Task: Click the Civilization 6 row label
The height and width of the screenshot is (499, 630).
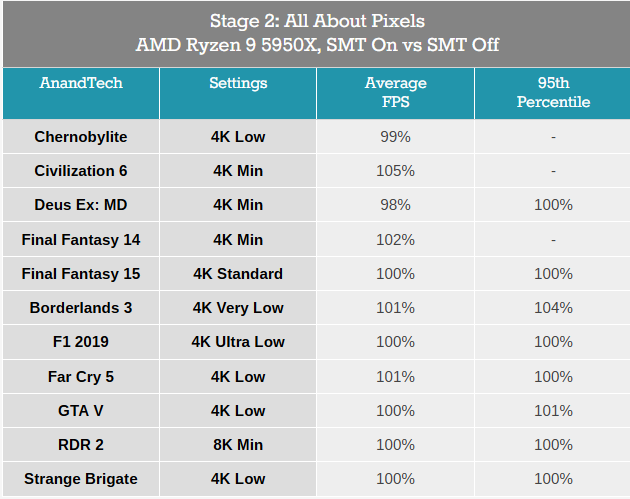Action: (81, 171)
